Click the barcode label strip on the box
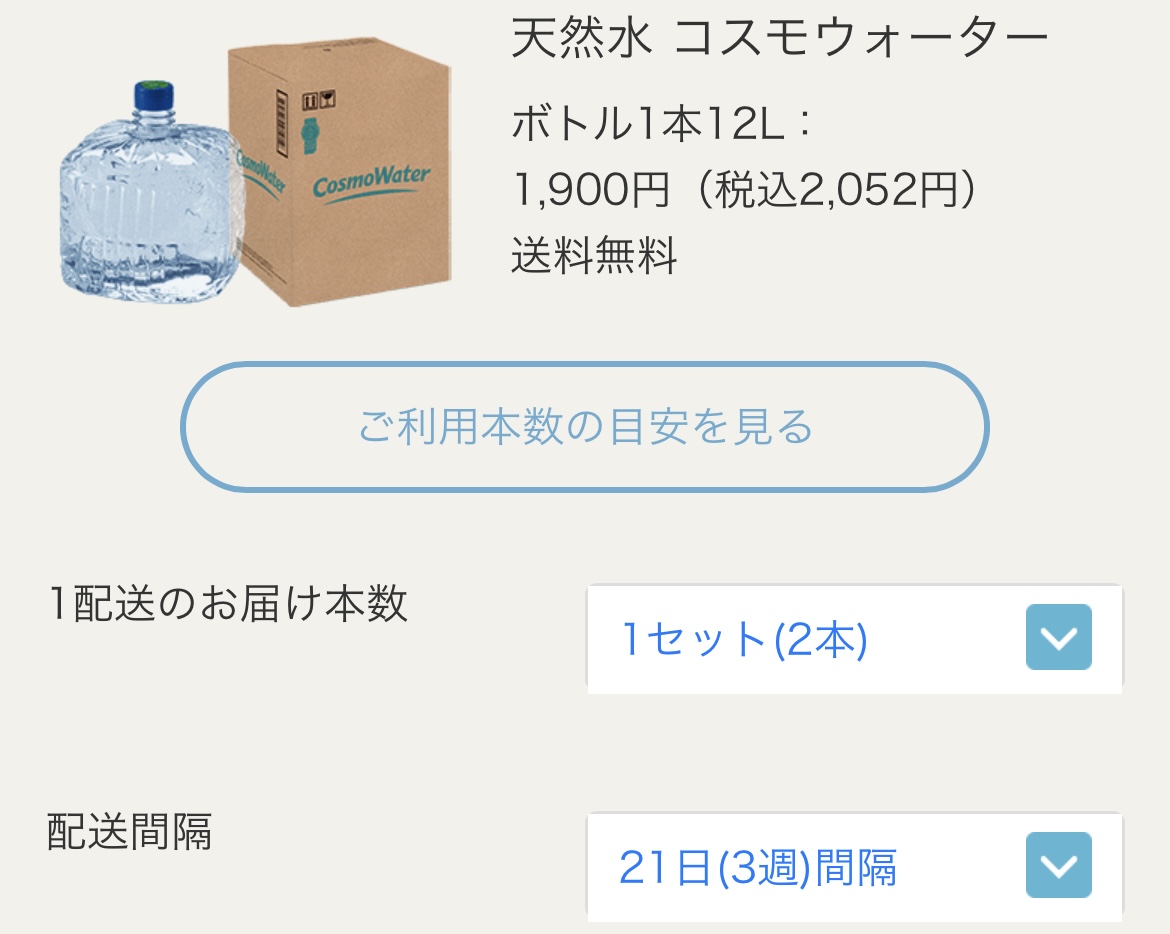This screenshot has height=934, width=1170. pyautogui.click(x=282, y=124)
